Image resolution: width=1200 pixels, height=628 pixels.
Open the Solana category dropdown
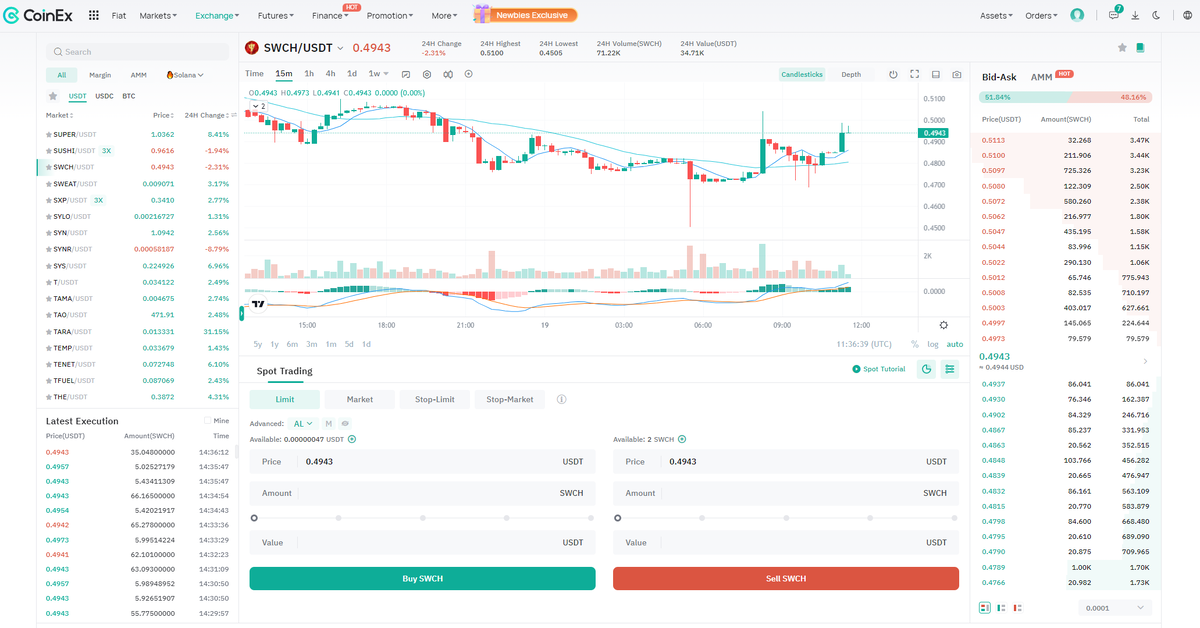[x=185, y=75]
